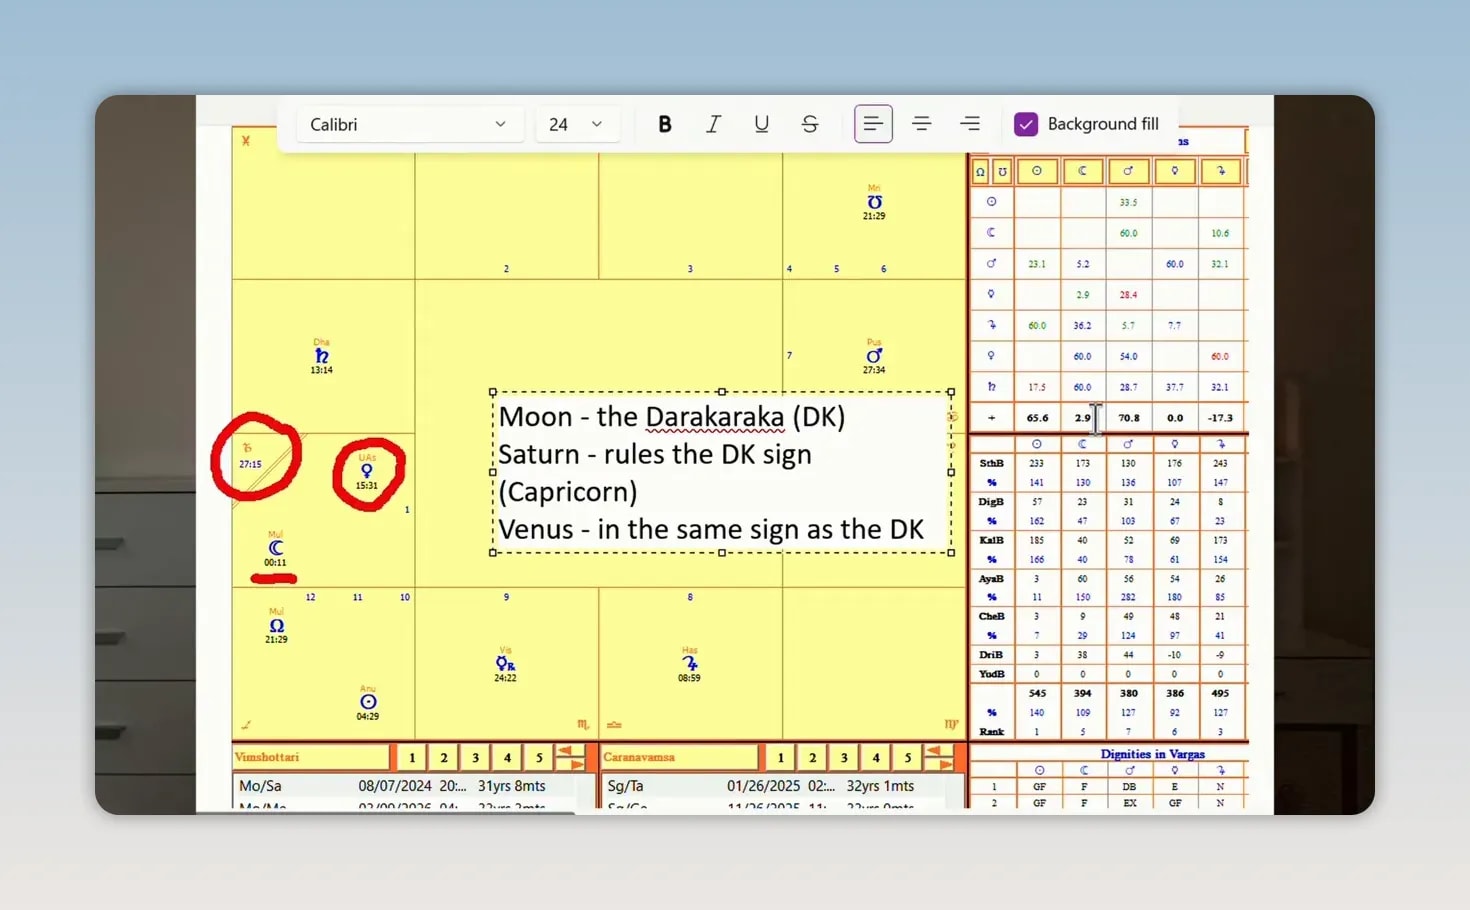Screen dimensions: 1470x910
Task: Open the font size 24 dropdown
Action: [x=577, y=124]
